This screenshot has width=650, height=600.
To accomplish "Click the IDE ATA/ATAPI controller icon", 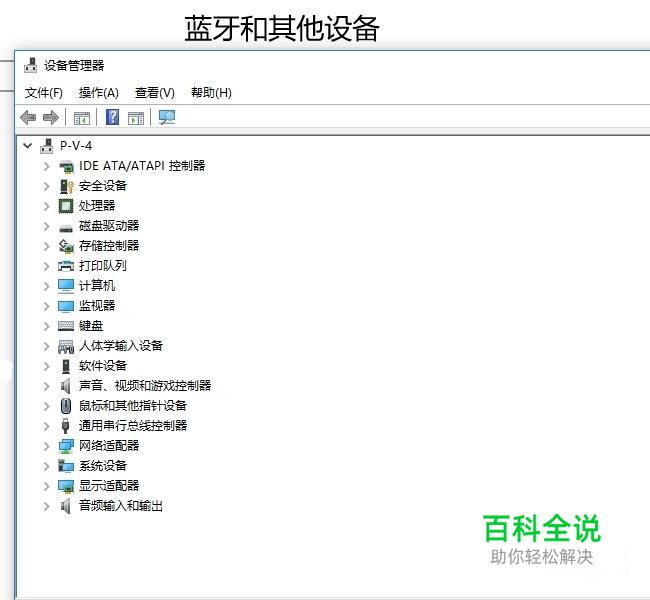I will point(66,166).
